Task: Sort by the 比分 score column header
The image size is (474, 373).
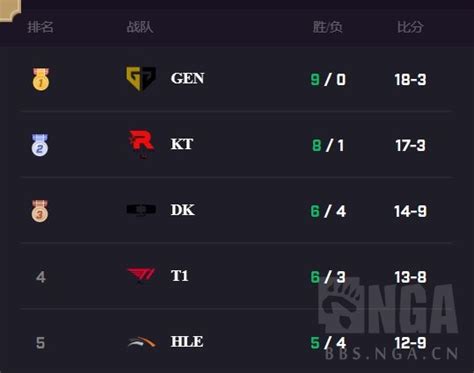Action: pos(410,27)
